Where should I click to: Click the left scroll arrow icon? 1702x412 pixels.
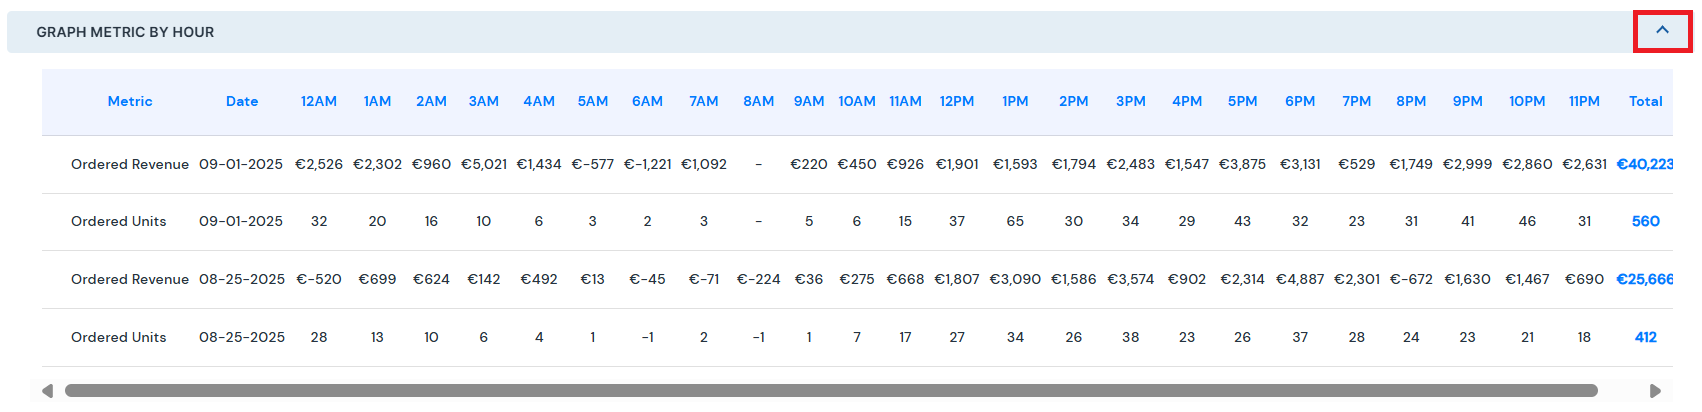coord(47,391)
